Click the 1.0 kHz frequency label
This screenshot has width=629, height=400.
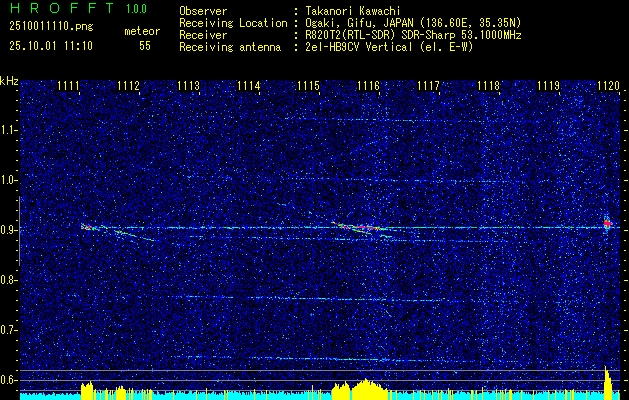pyautogui.click(x=9, y=180)
